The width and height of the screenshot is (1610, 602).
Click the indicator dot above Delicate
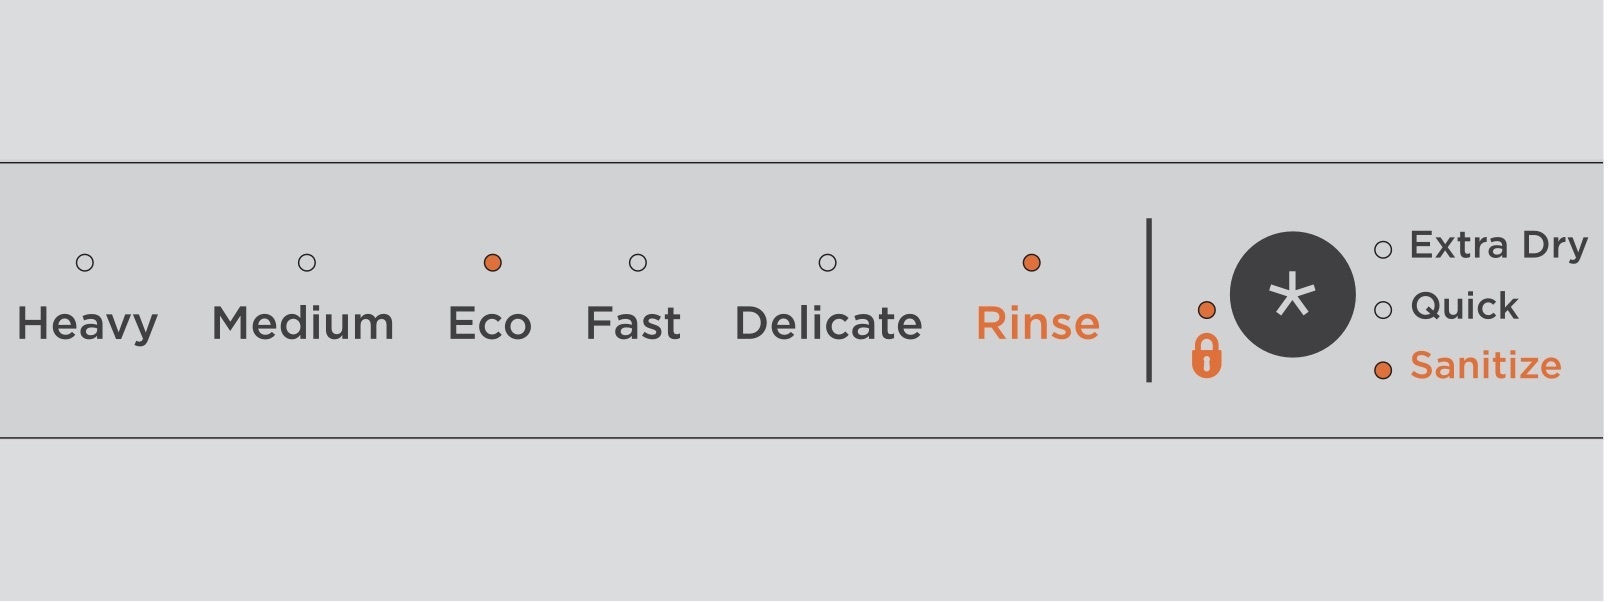(x=827, y=263)
